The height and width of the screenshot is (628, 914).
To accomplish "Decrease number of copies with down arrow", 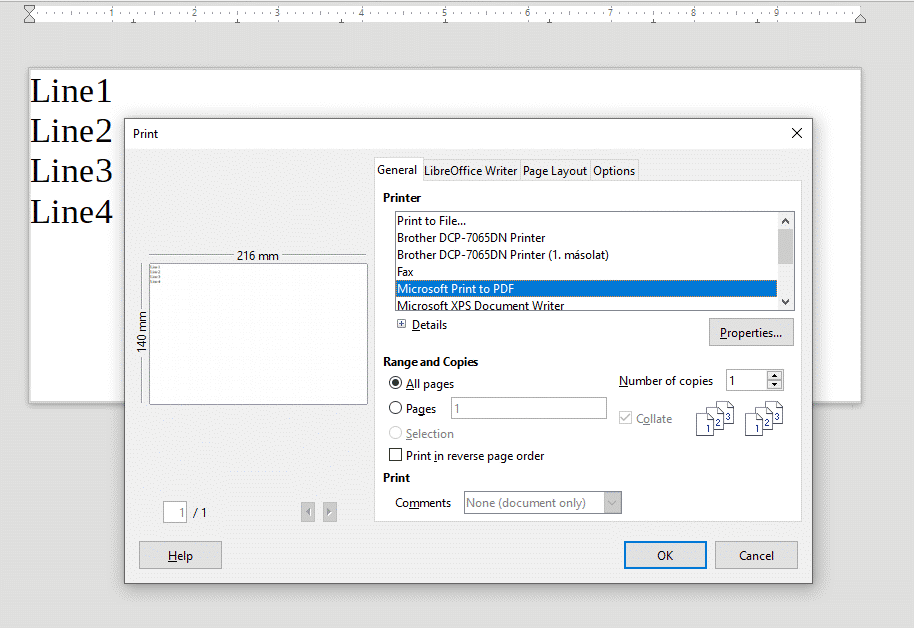I will [x=774, y=384].
